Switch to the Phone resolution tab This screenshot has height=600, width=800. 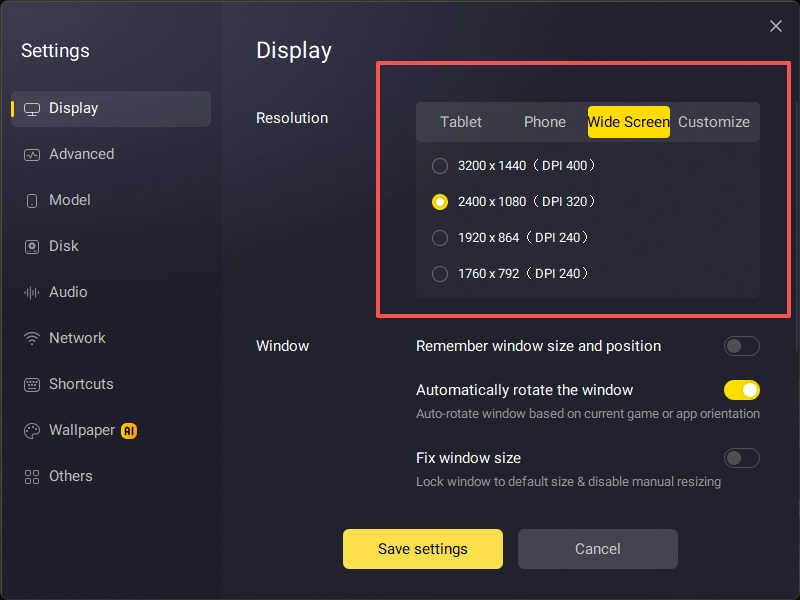point(544,122)
